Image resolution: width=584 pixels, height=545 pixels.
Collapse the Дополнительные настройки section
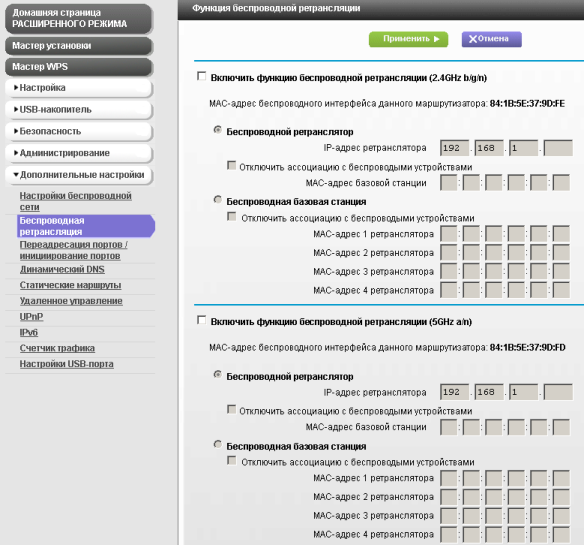tap(79, 175)
